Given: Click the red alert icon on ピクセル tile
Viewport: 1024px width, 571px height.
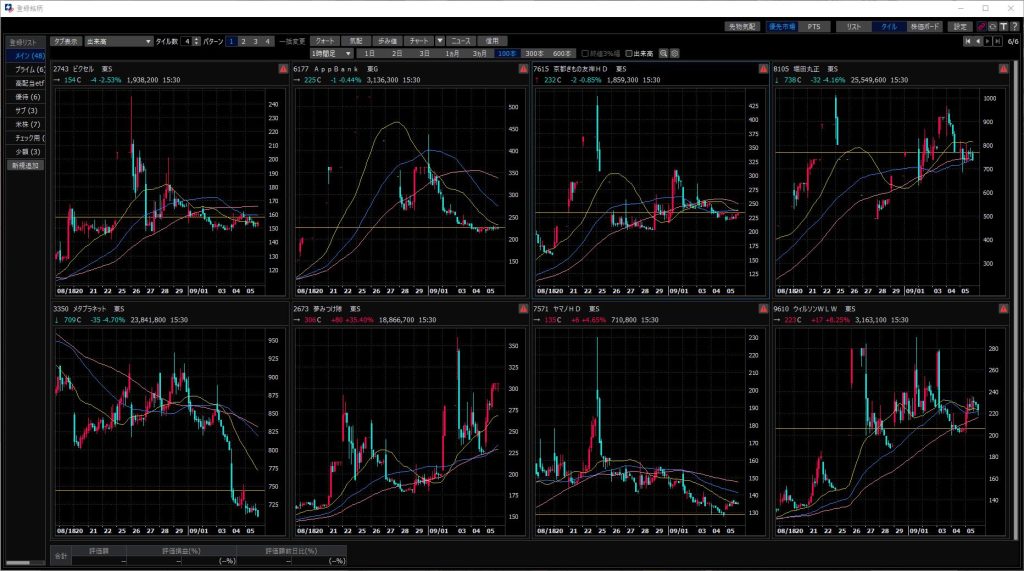Looking at the screenshot, I should click(x=282, y=69).
